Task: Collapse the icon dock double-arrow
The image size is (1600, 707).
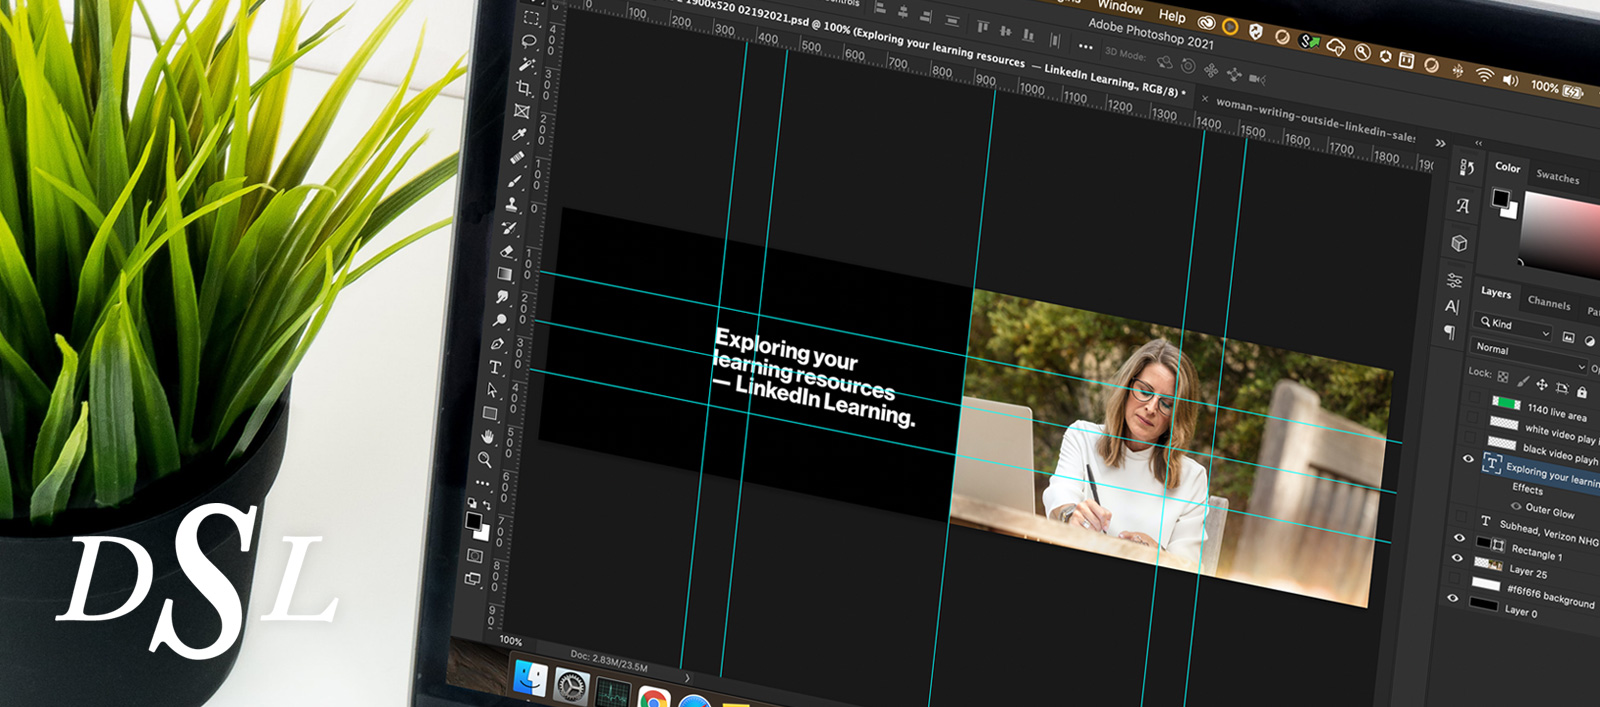Action: [x=1479, y=143]
